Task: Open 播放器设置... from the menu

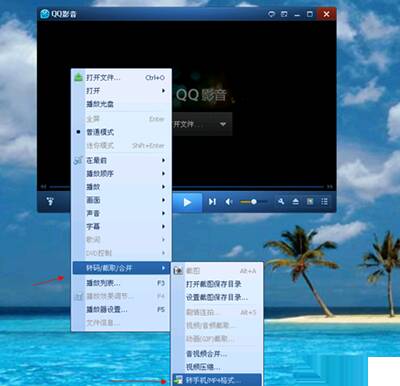Action: click(122, 309)
